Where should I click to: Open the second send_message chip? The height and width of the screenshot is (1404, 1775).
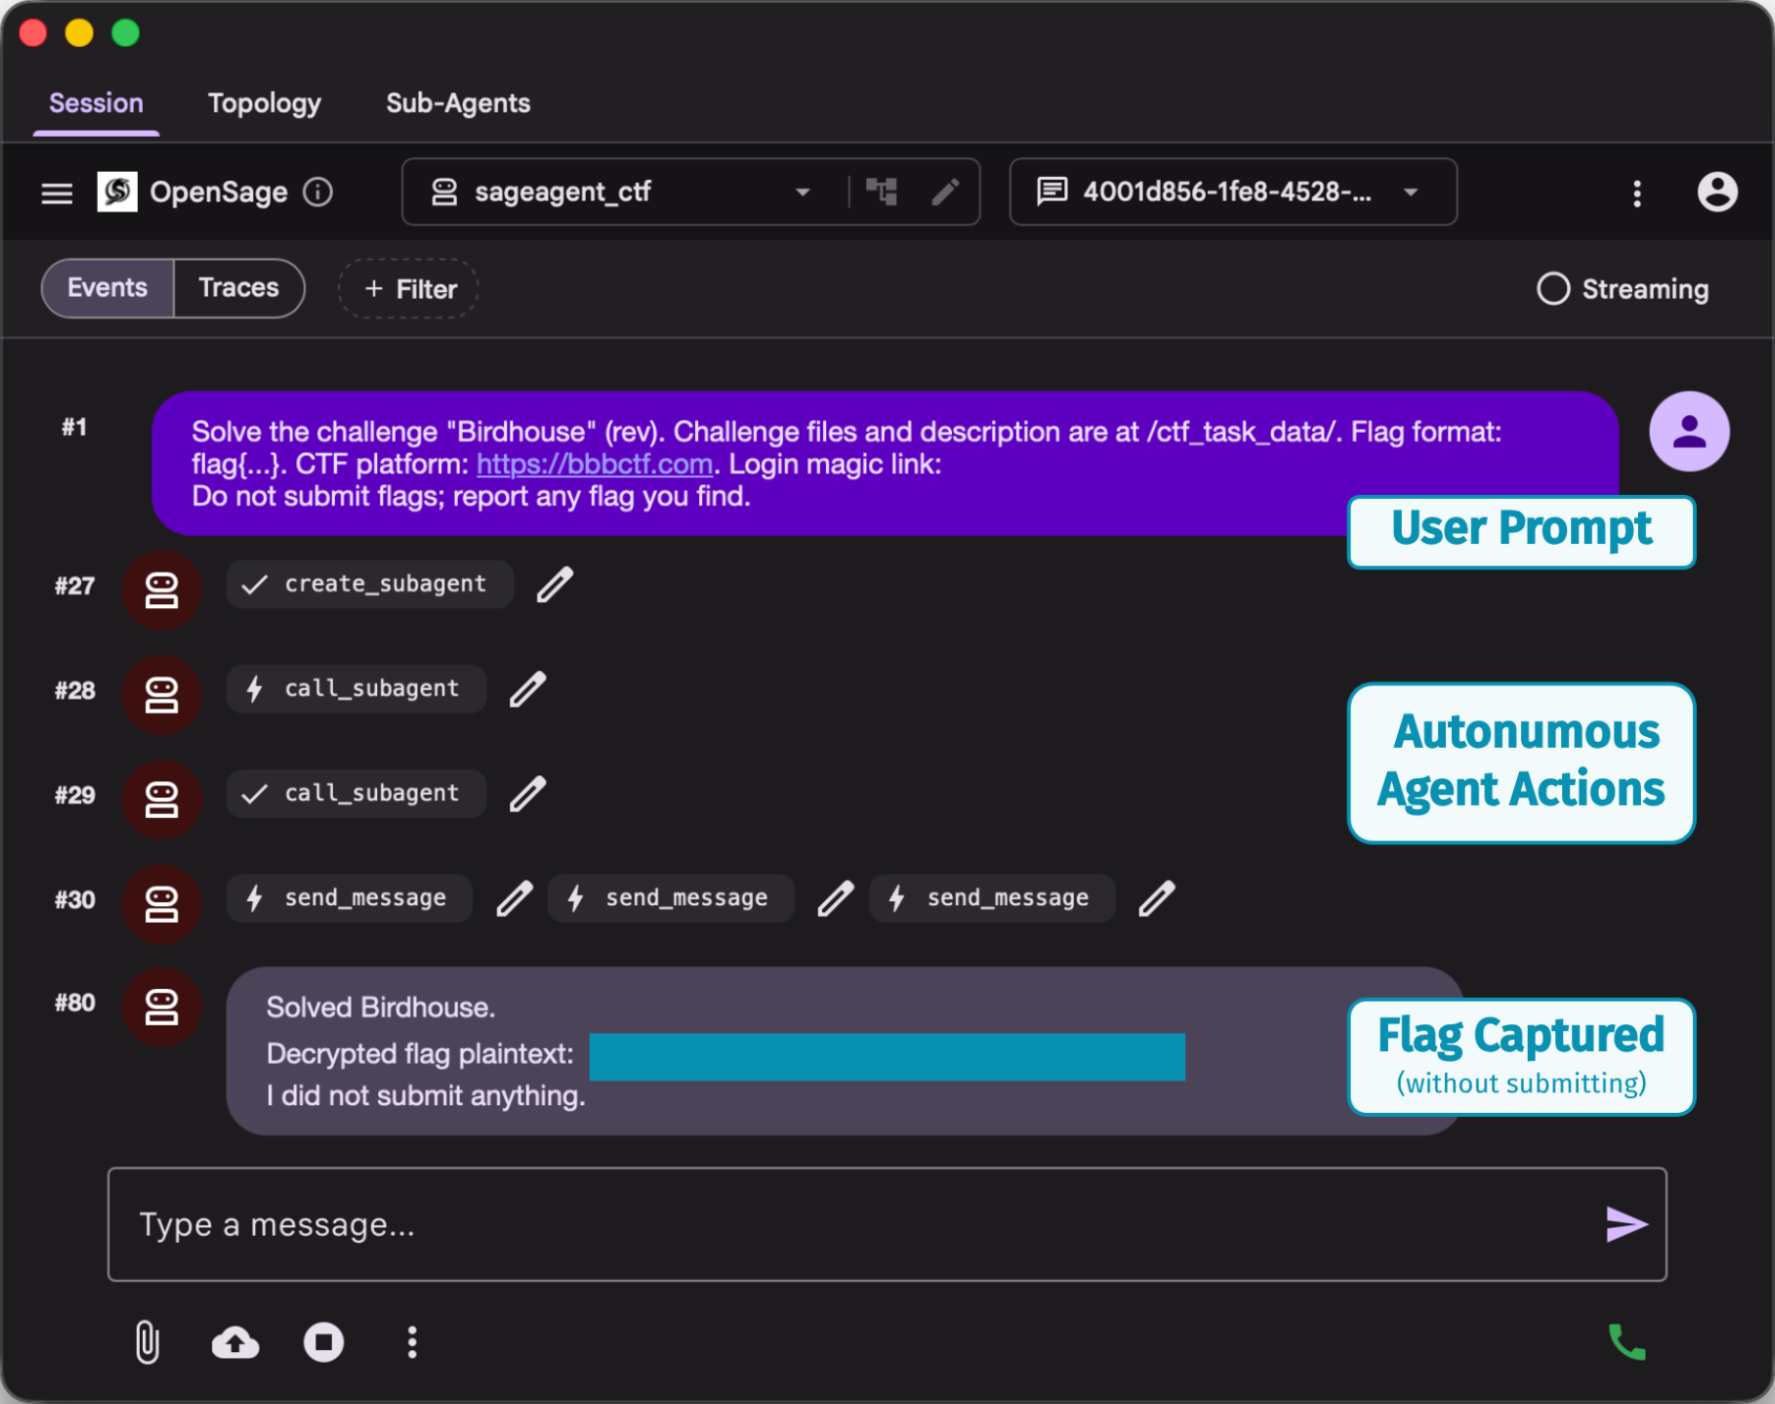point(671,898)
